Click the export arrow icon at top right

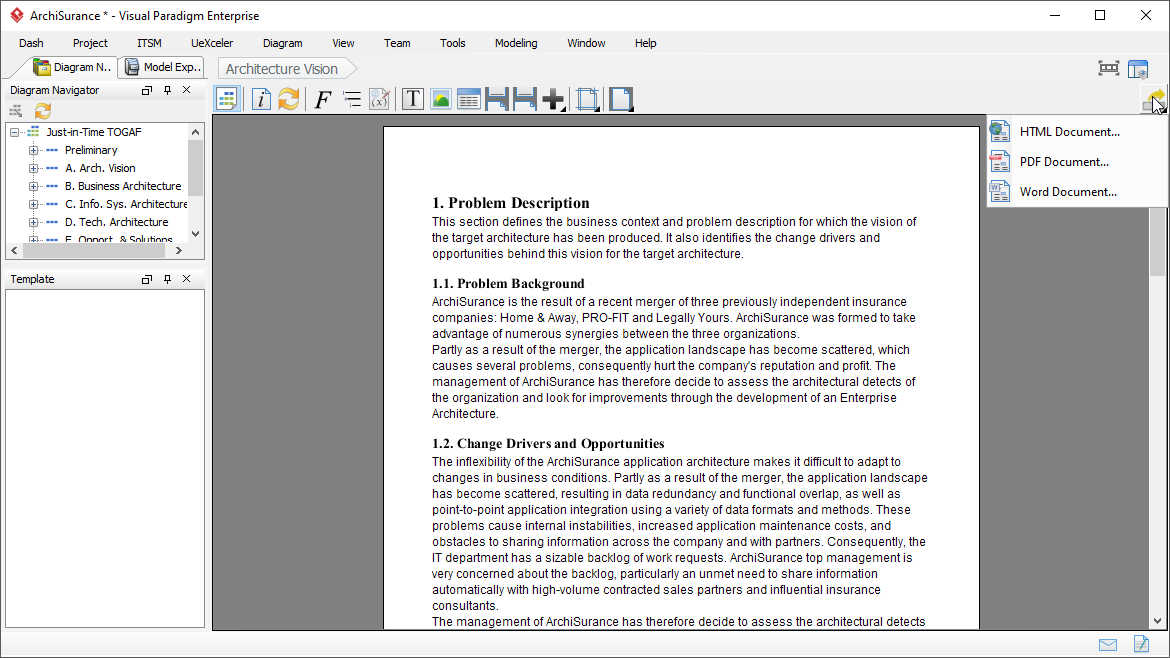point(1154,100)
